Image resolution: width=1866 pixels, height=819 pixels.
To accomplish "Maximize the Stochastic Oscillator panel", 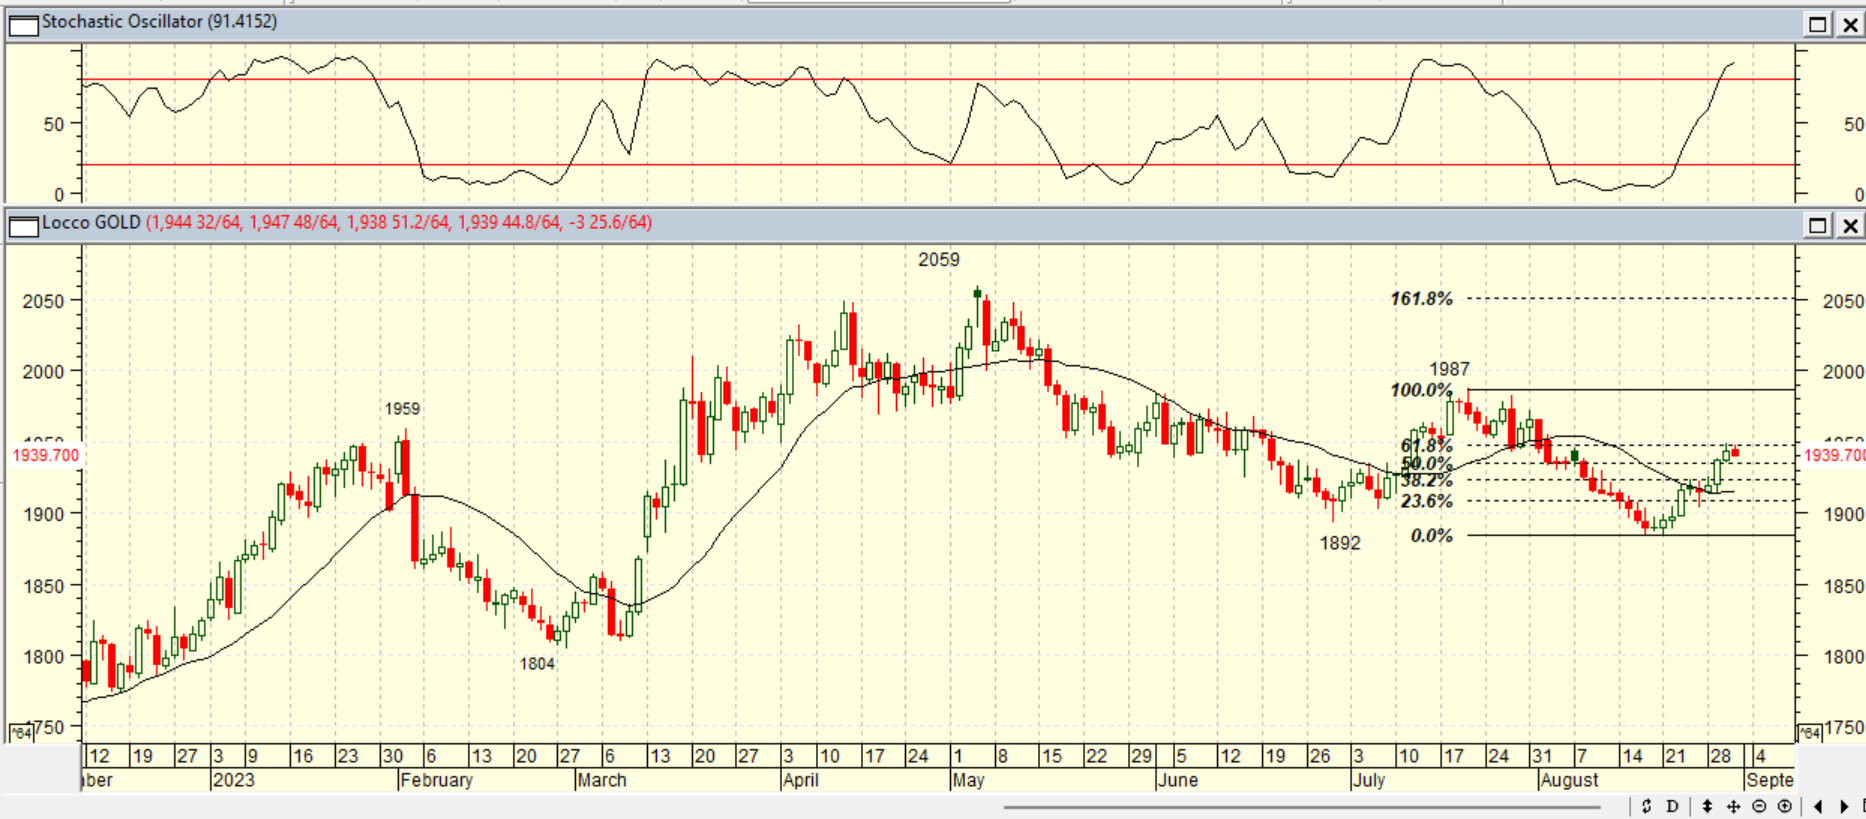I will [x=1817, y=25].
